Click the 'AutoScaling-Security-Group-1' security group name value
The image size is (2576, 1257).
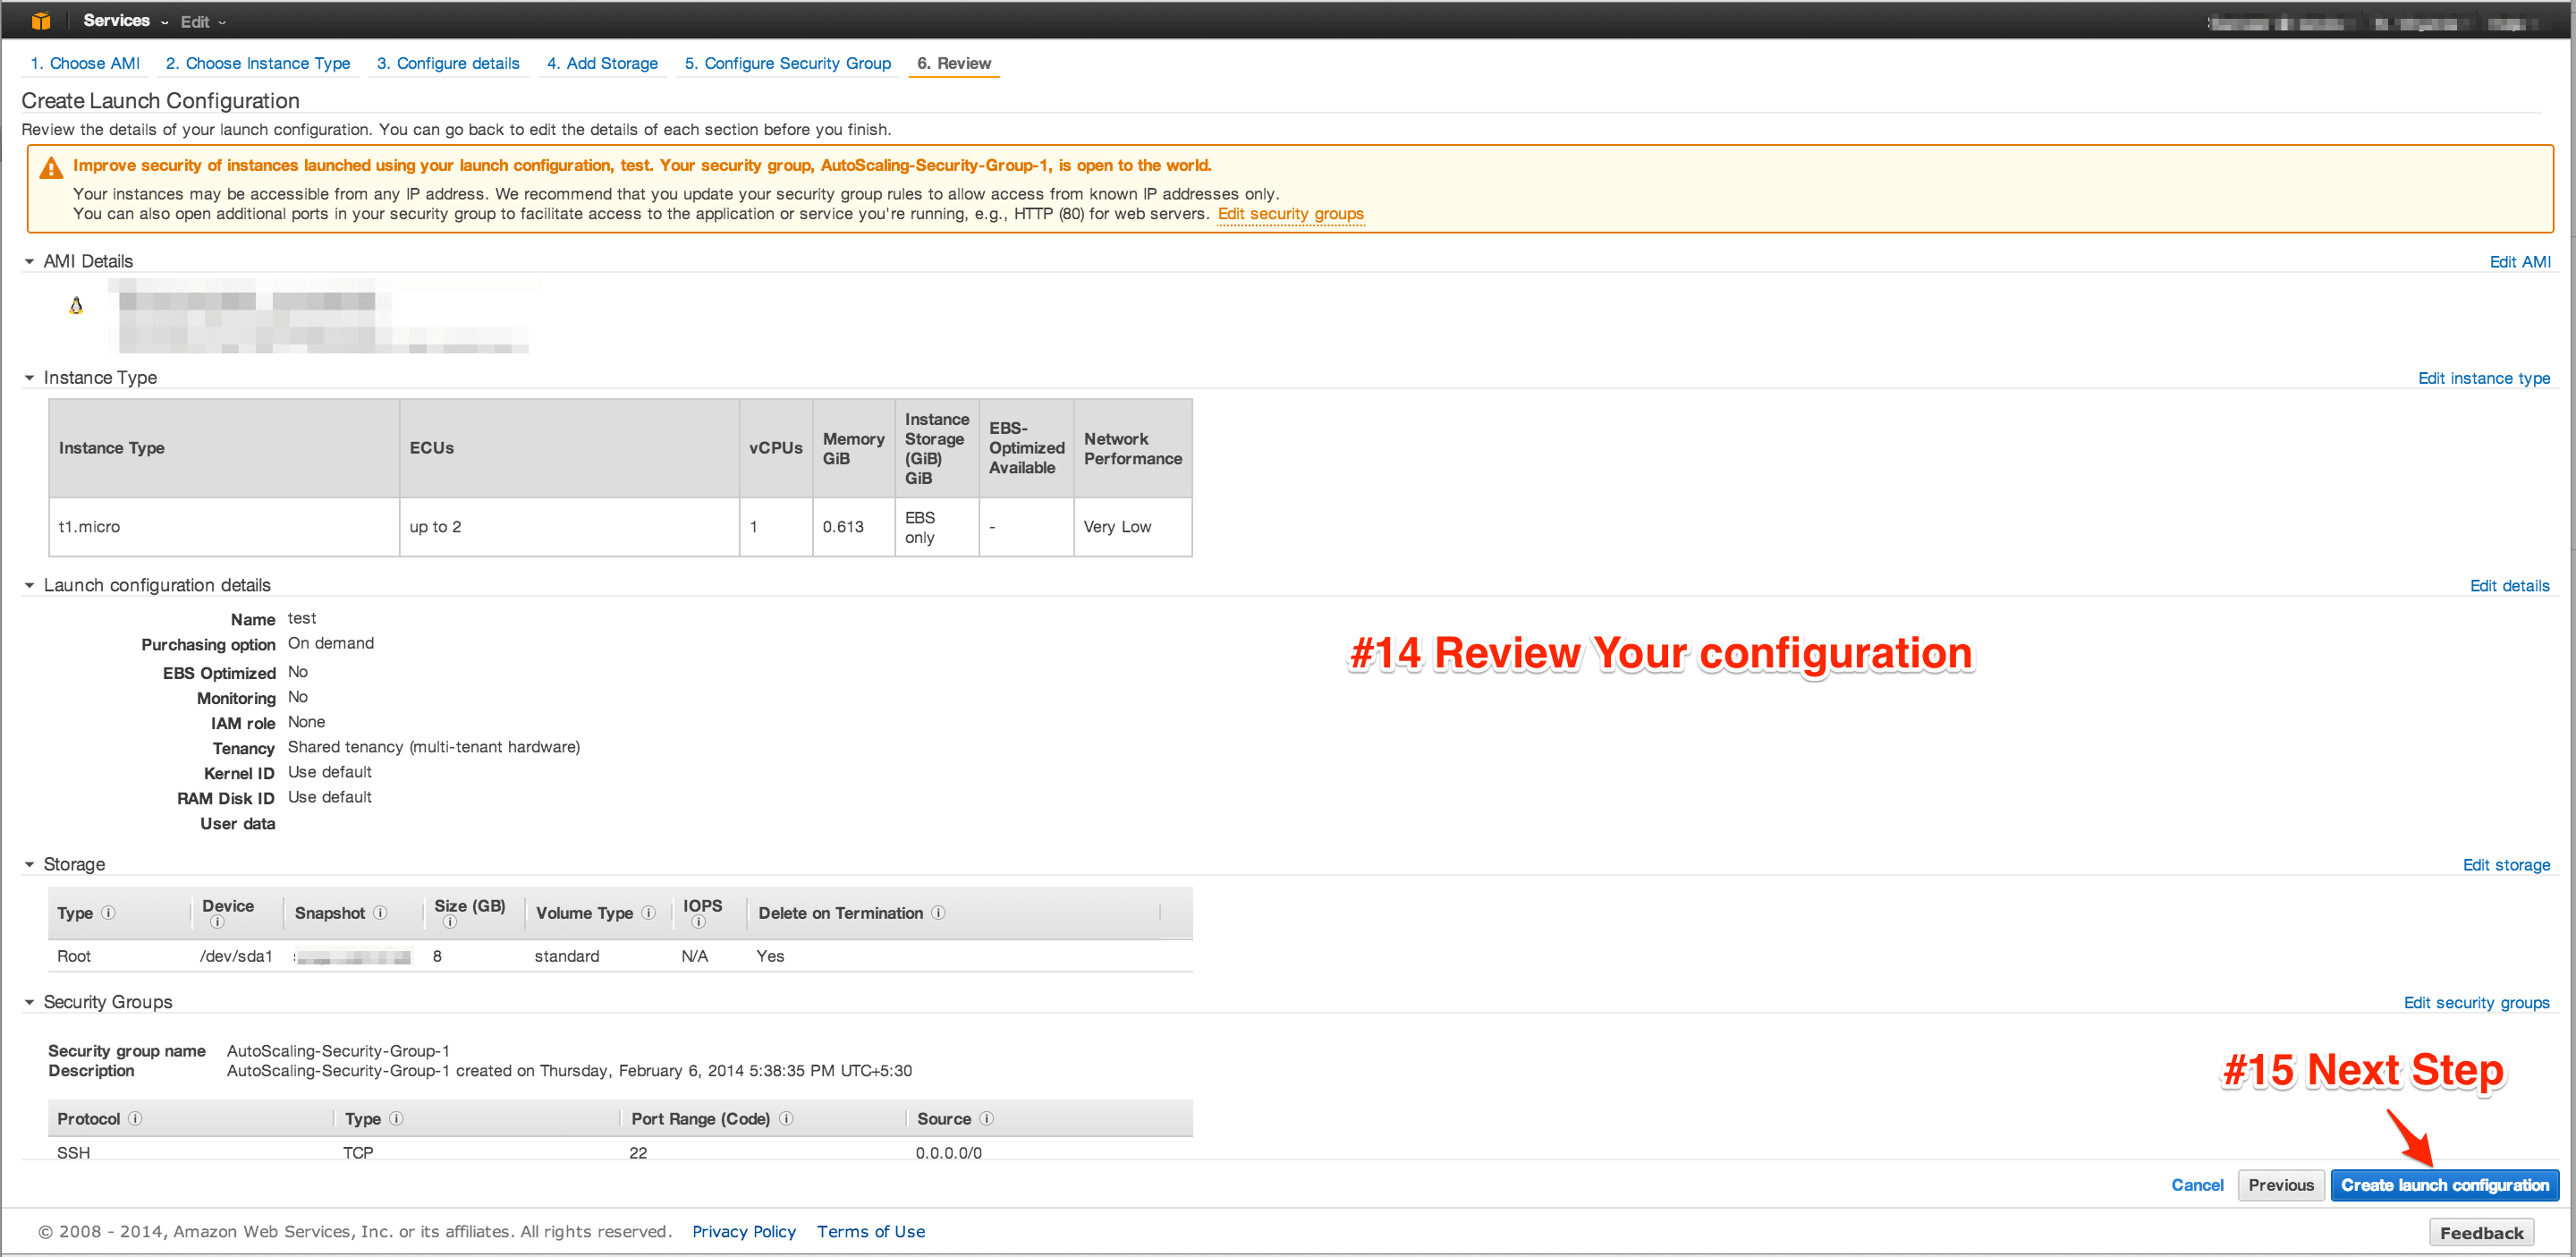pyautogui.click(x=338, y=1051)
